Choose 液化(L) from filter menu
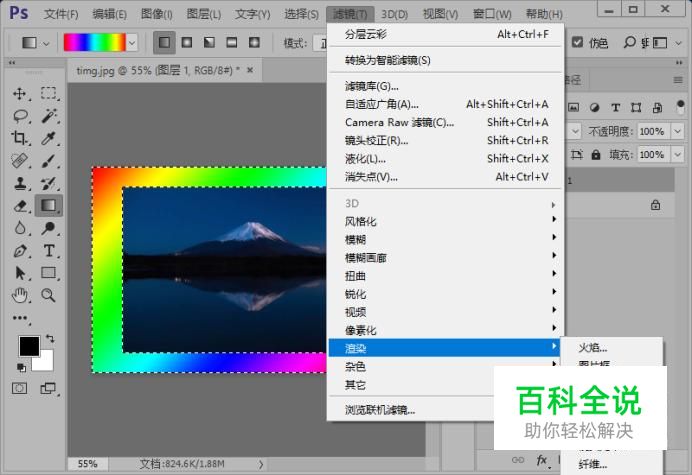The image size is (692, 475). (445, 158)
